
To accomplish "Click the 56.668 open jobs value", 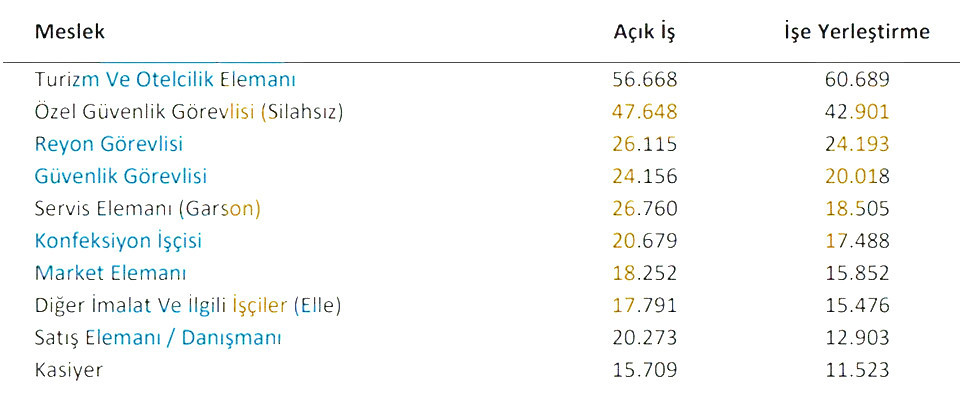I will (x=645, y=80).
